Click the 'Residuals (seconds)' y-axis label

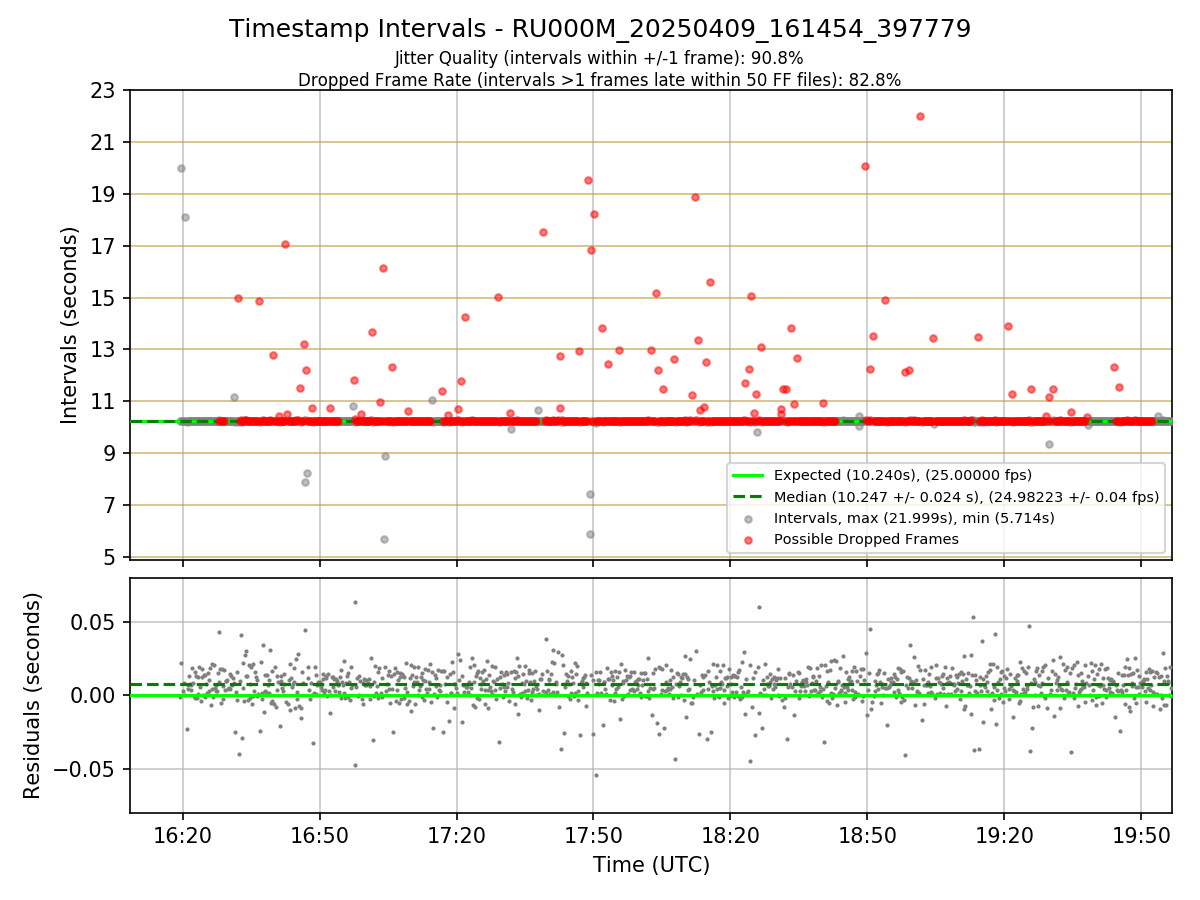click(33, 696)
